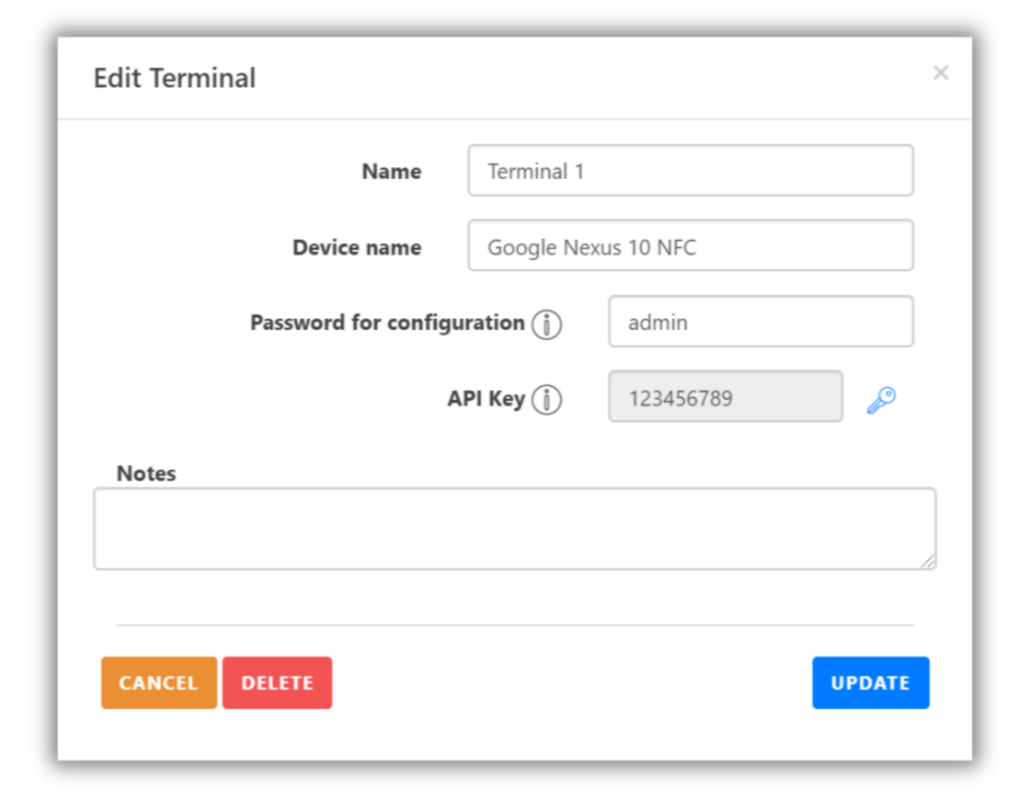Viewport: 1030px width, 801px height.
Task: Click inside the Notes text area
Action: pos(514,529)
